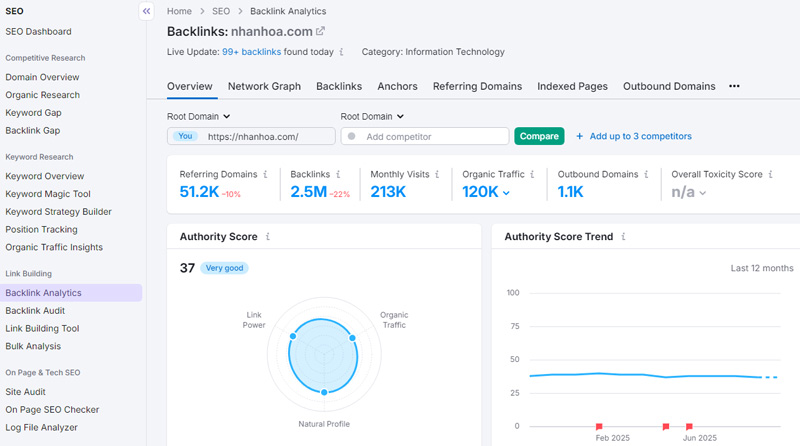The height and width of the screenshot is (446, 800).
Task: Click info icon beside Authority Score Trend
Action: click(x=623, y=237)
